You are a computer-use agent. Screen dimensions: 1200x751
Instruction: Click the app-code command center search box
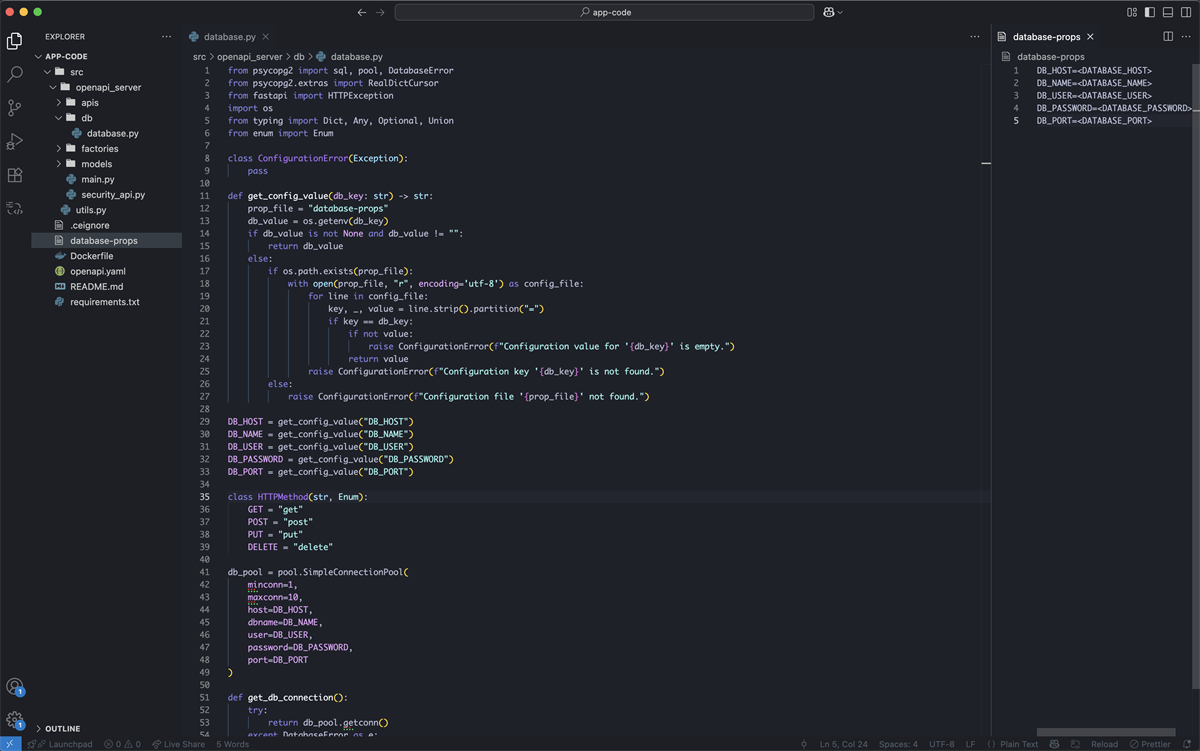605,12
